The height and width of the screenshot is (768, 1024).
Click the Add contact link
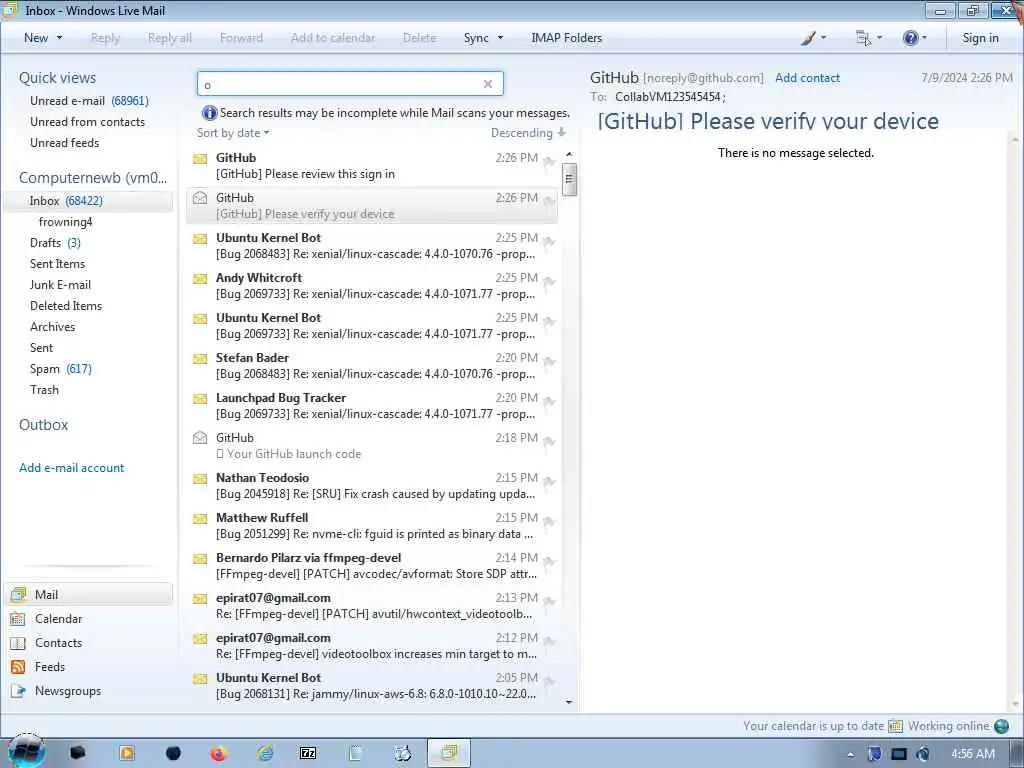[807, 78]
